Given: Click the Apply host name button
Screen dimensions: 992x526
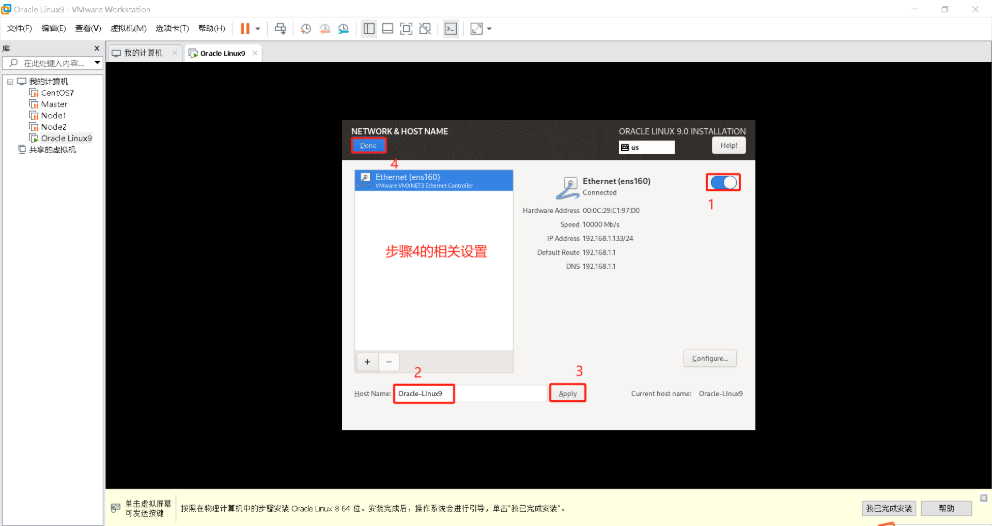Looking at the screenshot, I should (567, 394).
